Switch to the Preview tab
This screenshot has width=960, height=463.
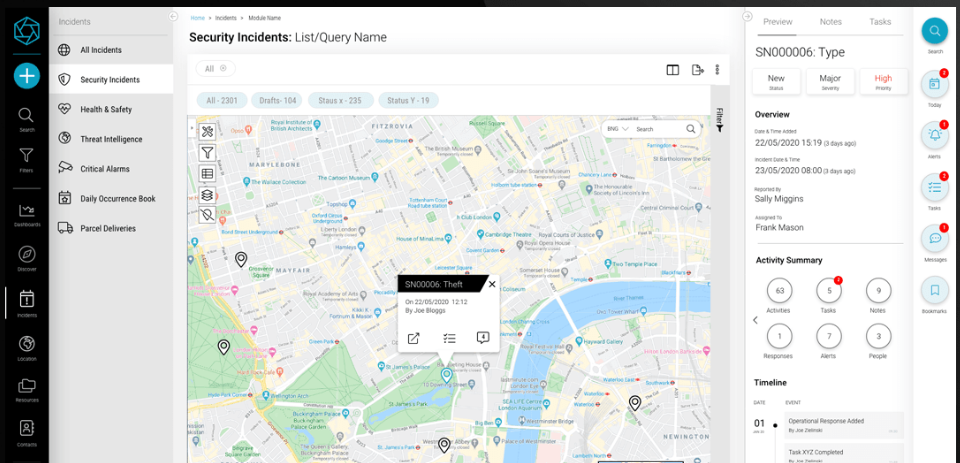778,22
